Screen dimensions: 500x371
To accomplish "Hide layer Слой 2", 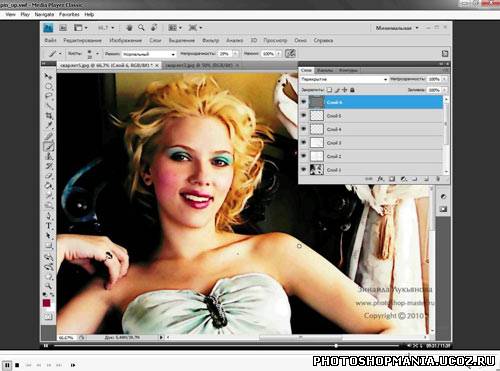I will (304, 156).
